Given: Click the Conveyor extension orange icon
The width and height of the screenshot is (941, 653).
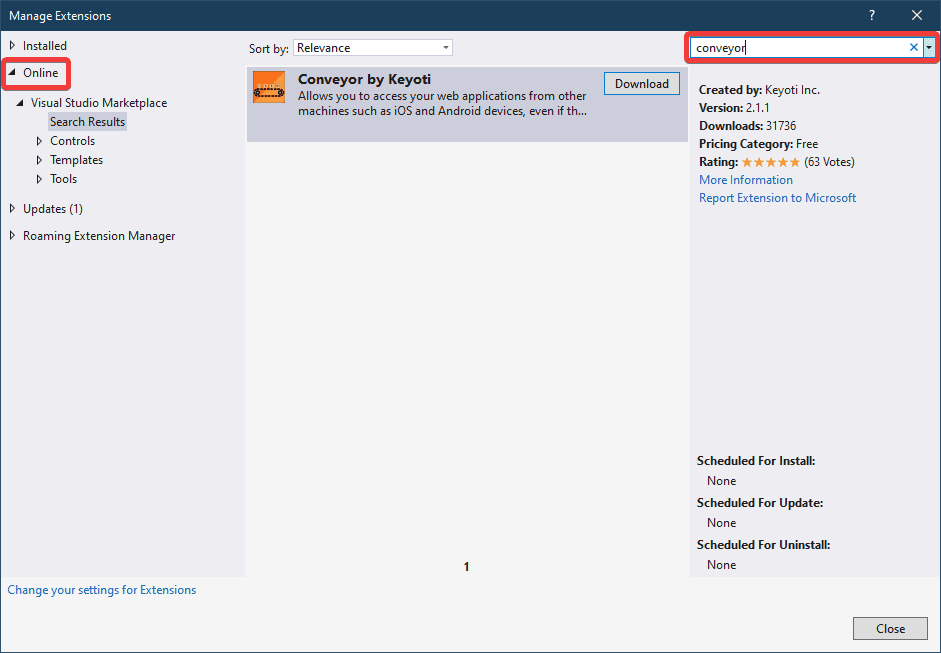Looking at the screenshot, I should (x=269, y=88).
